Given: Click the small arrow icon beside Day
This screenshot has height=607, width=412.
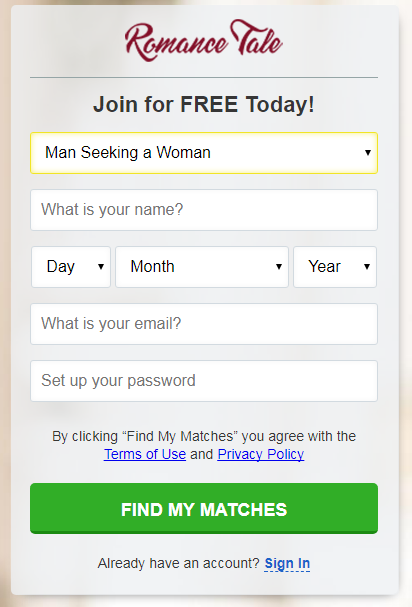Looking at the screenshot, I should 101,266.
